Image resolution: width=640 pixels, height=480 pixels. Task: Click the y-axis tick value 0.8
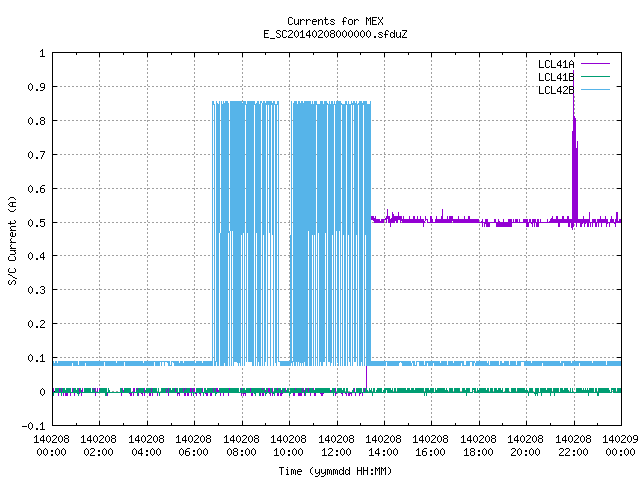pos(36,121)
